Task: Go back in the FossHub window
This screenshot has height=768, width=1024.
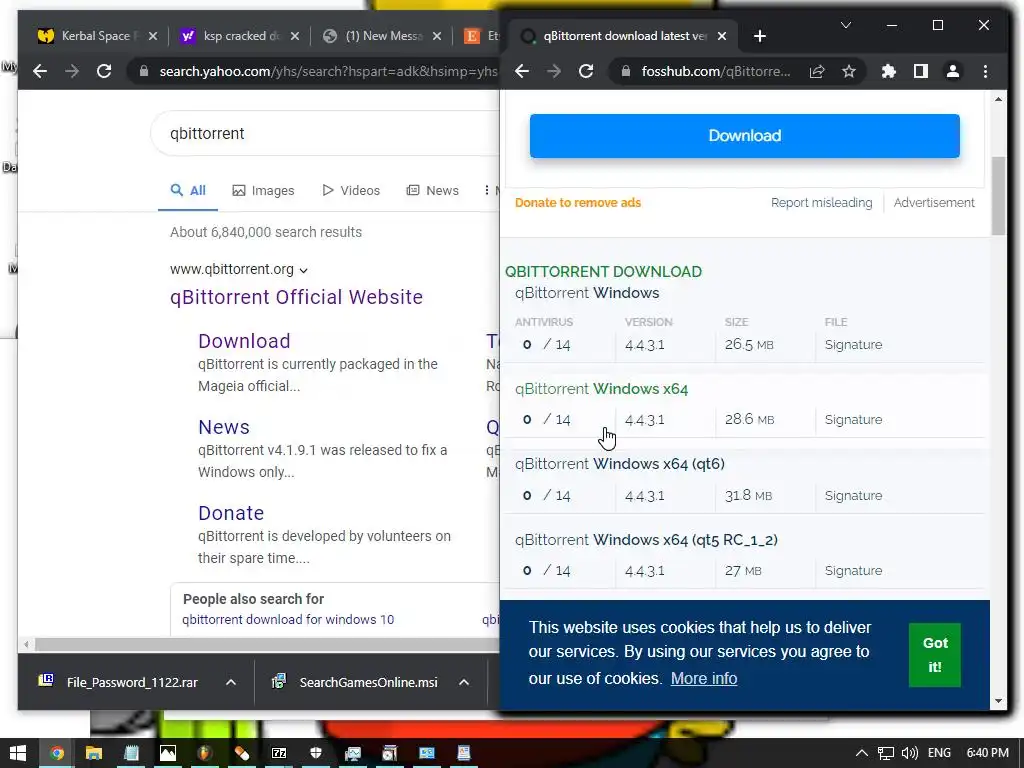Action: [522, 71]
